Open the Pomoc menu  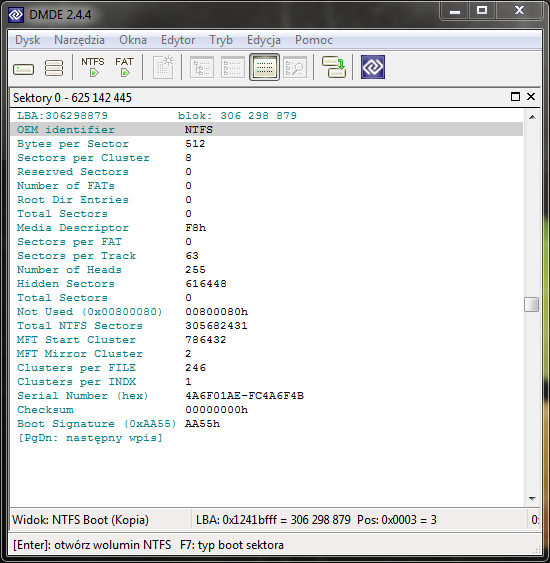tap(314, 40)
